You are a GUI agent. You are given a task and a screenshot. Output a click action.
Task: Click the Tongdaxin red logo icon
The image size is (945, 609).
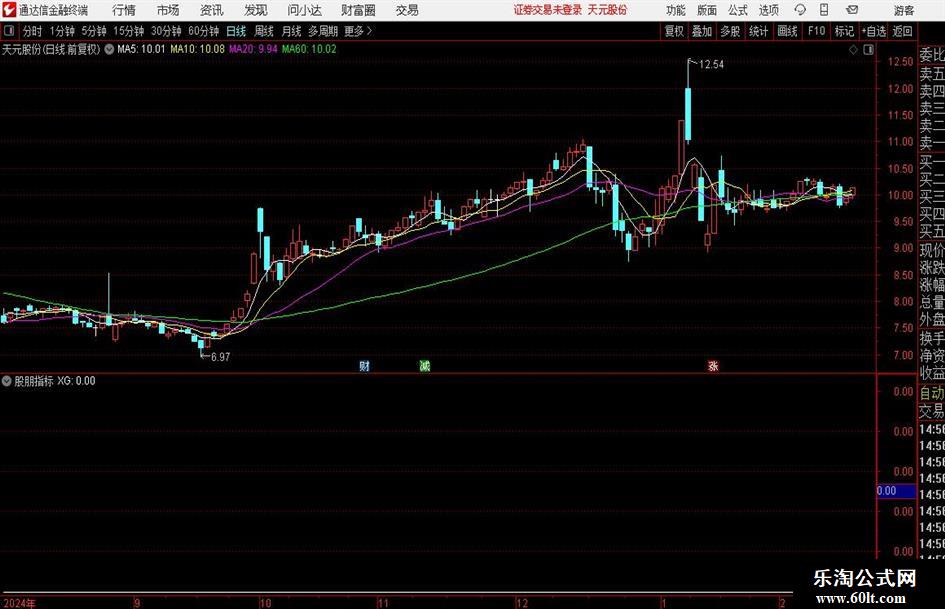tap(9, 10)
